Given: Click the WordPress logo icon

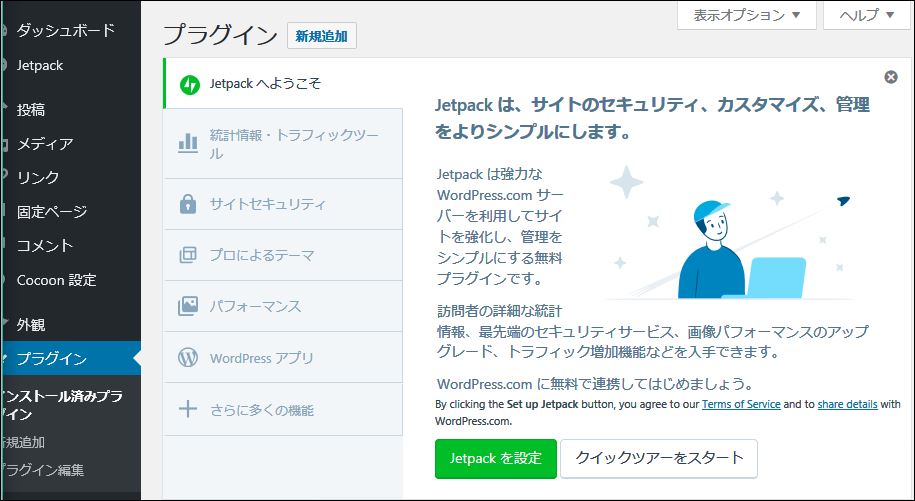Looking at the screenshot, I should click(187, 357).
